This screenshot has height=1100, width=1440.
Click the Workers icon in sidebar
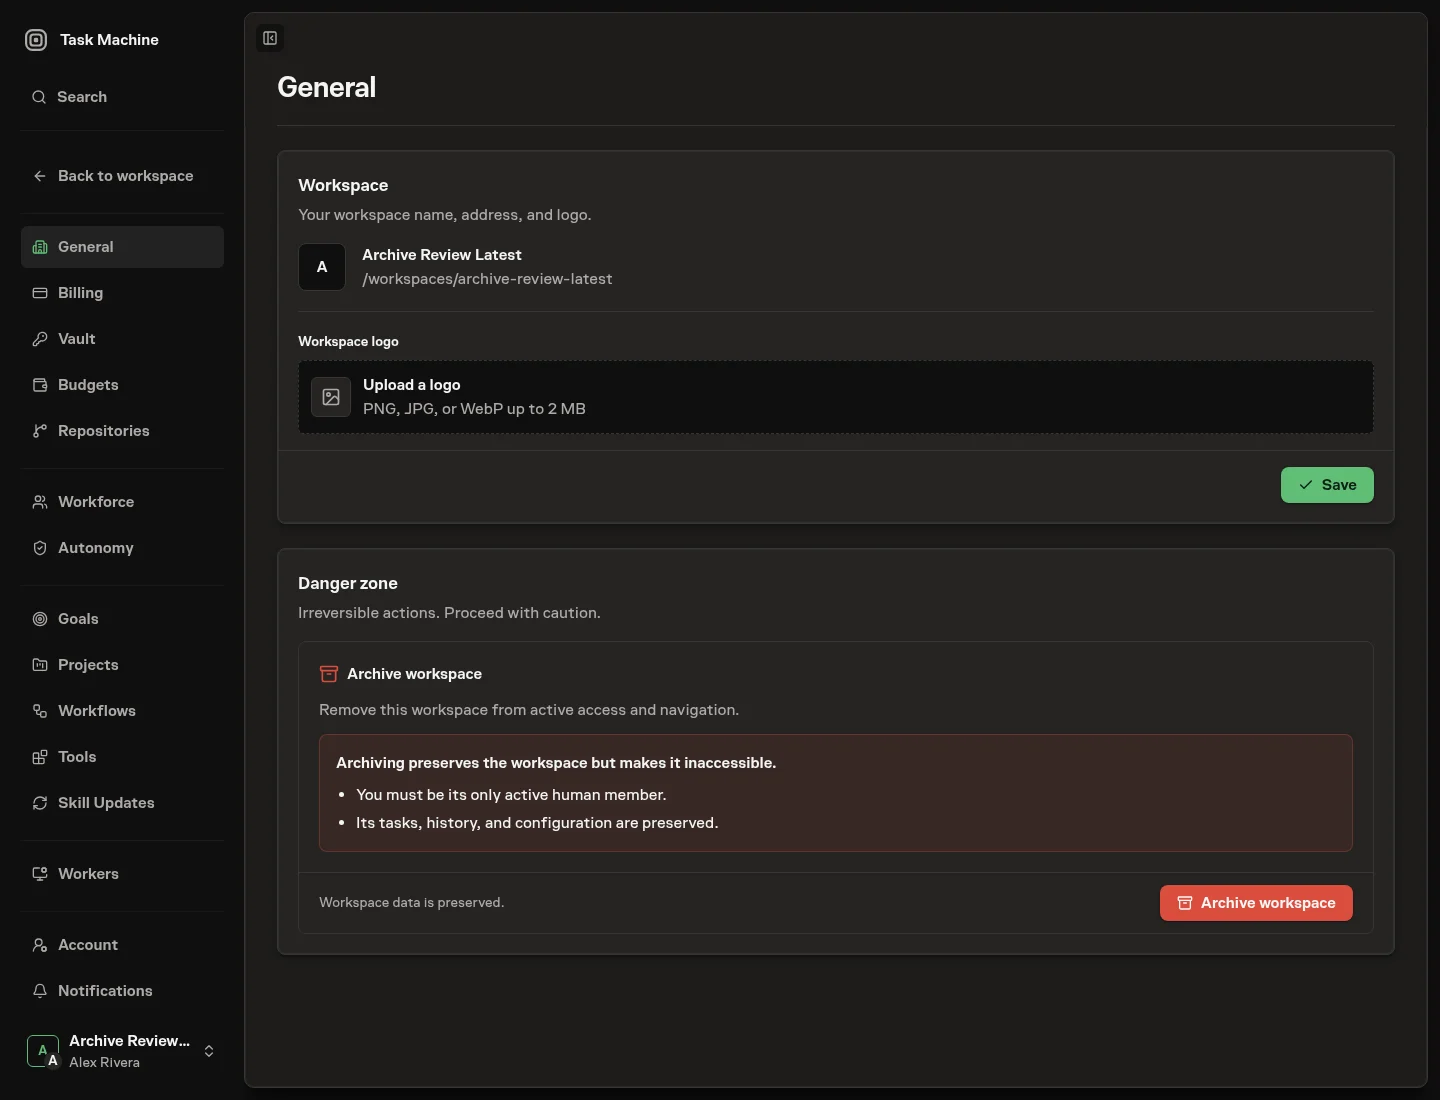coord(40,874)
